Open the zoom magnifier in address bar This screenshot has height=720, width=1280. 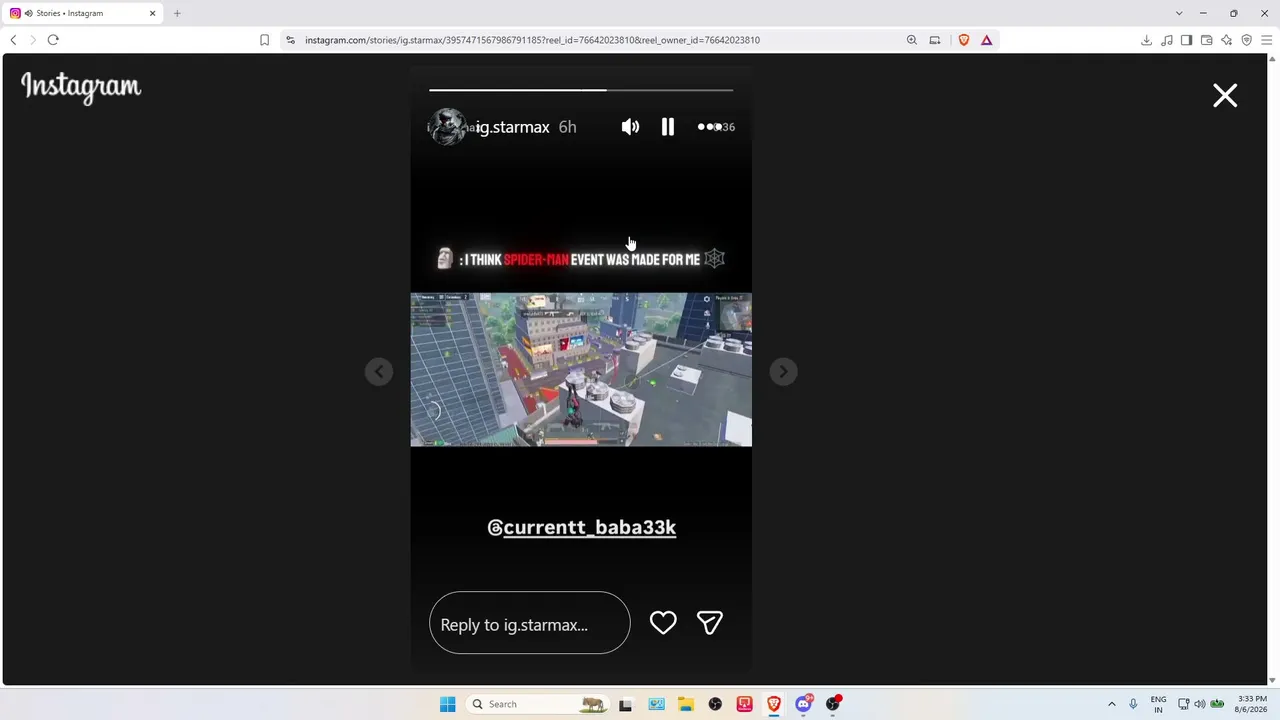(912, 40)
